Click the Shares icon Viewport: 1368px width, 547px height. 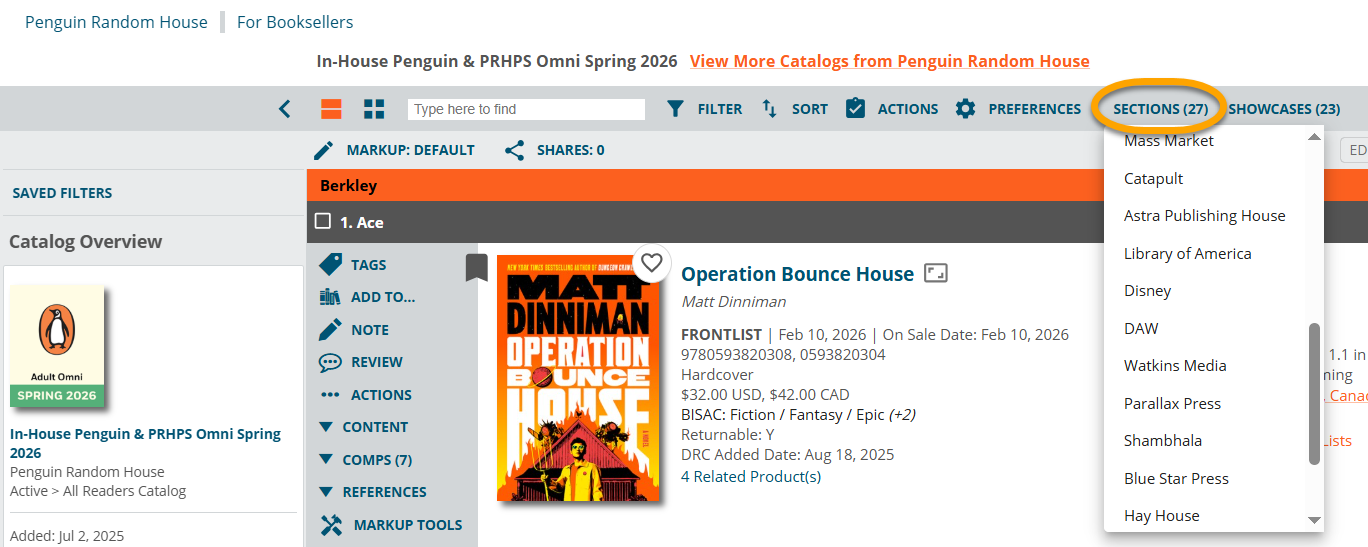point(515,150)
